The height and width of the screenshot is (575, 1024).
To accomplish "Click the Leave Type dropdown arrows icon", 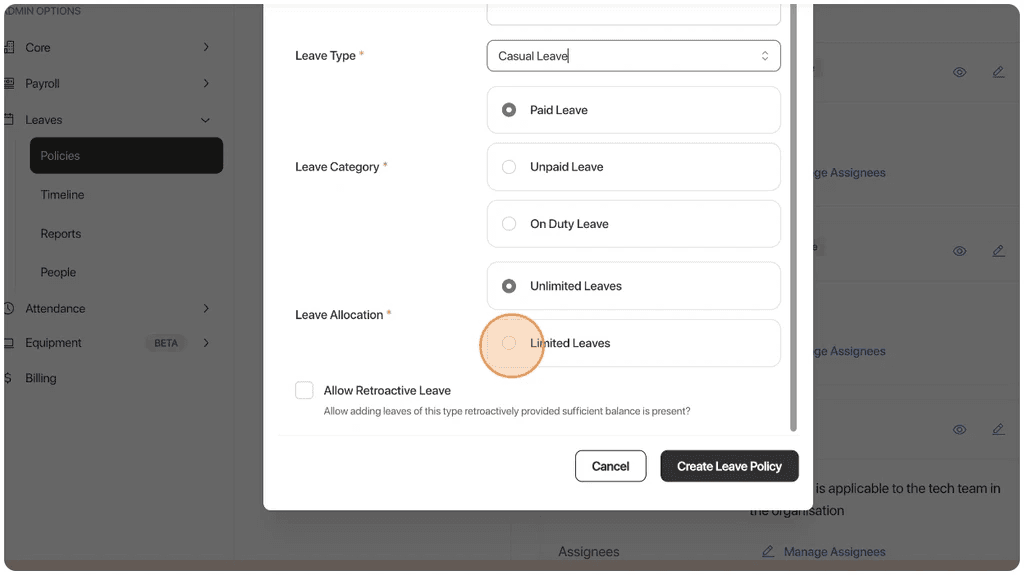I will (x=765, y=56).
